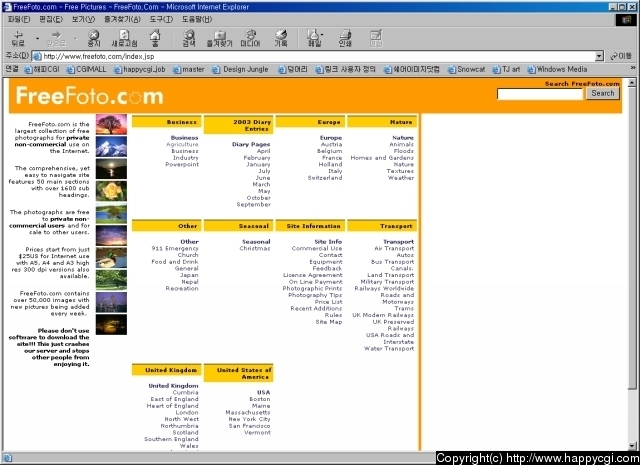The image size is (640, 465).
Task: Open the September diary page link
Action: [x=253, y=205]
